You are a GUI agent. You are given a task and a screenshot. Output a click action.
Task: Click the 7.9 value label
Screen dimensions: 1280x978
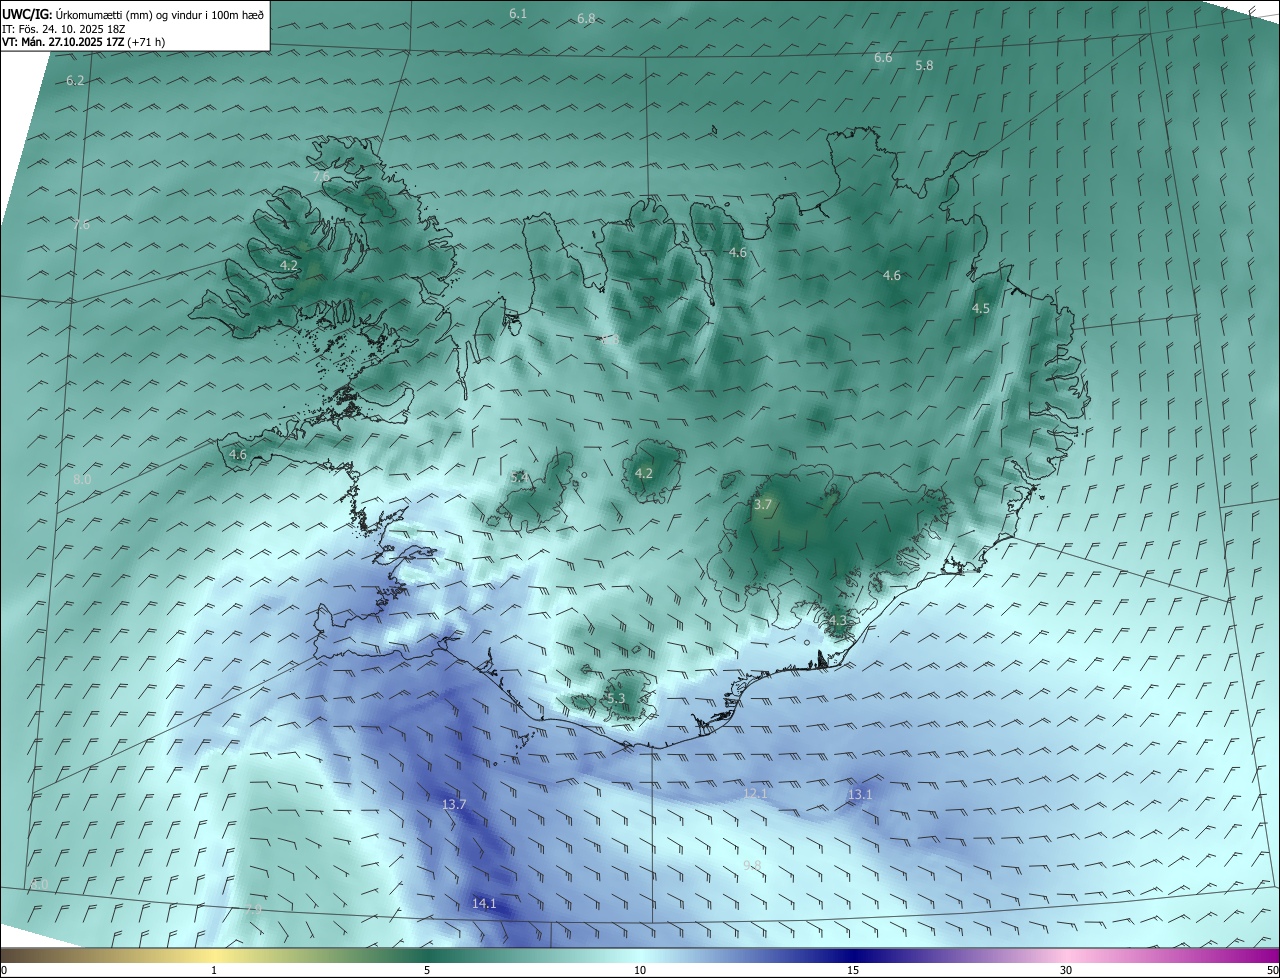click(253, 910)
